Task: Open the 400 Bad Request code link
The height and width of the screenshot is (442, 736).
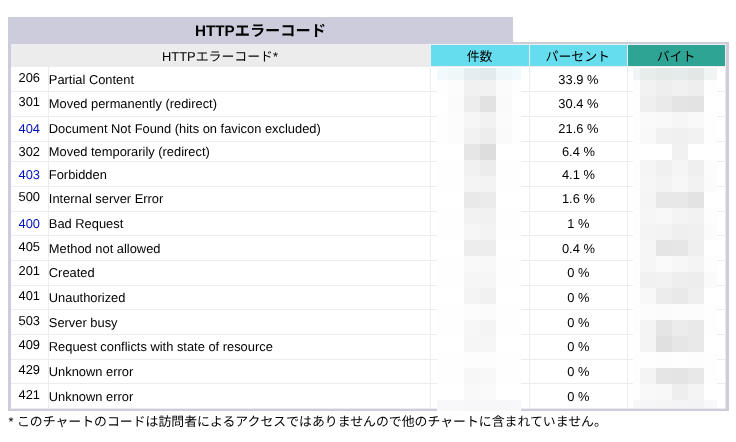Action: 29,224
